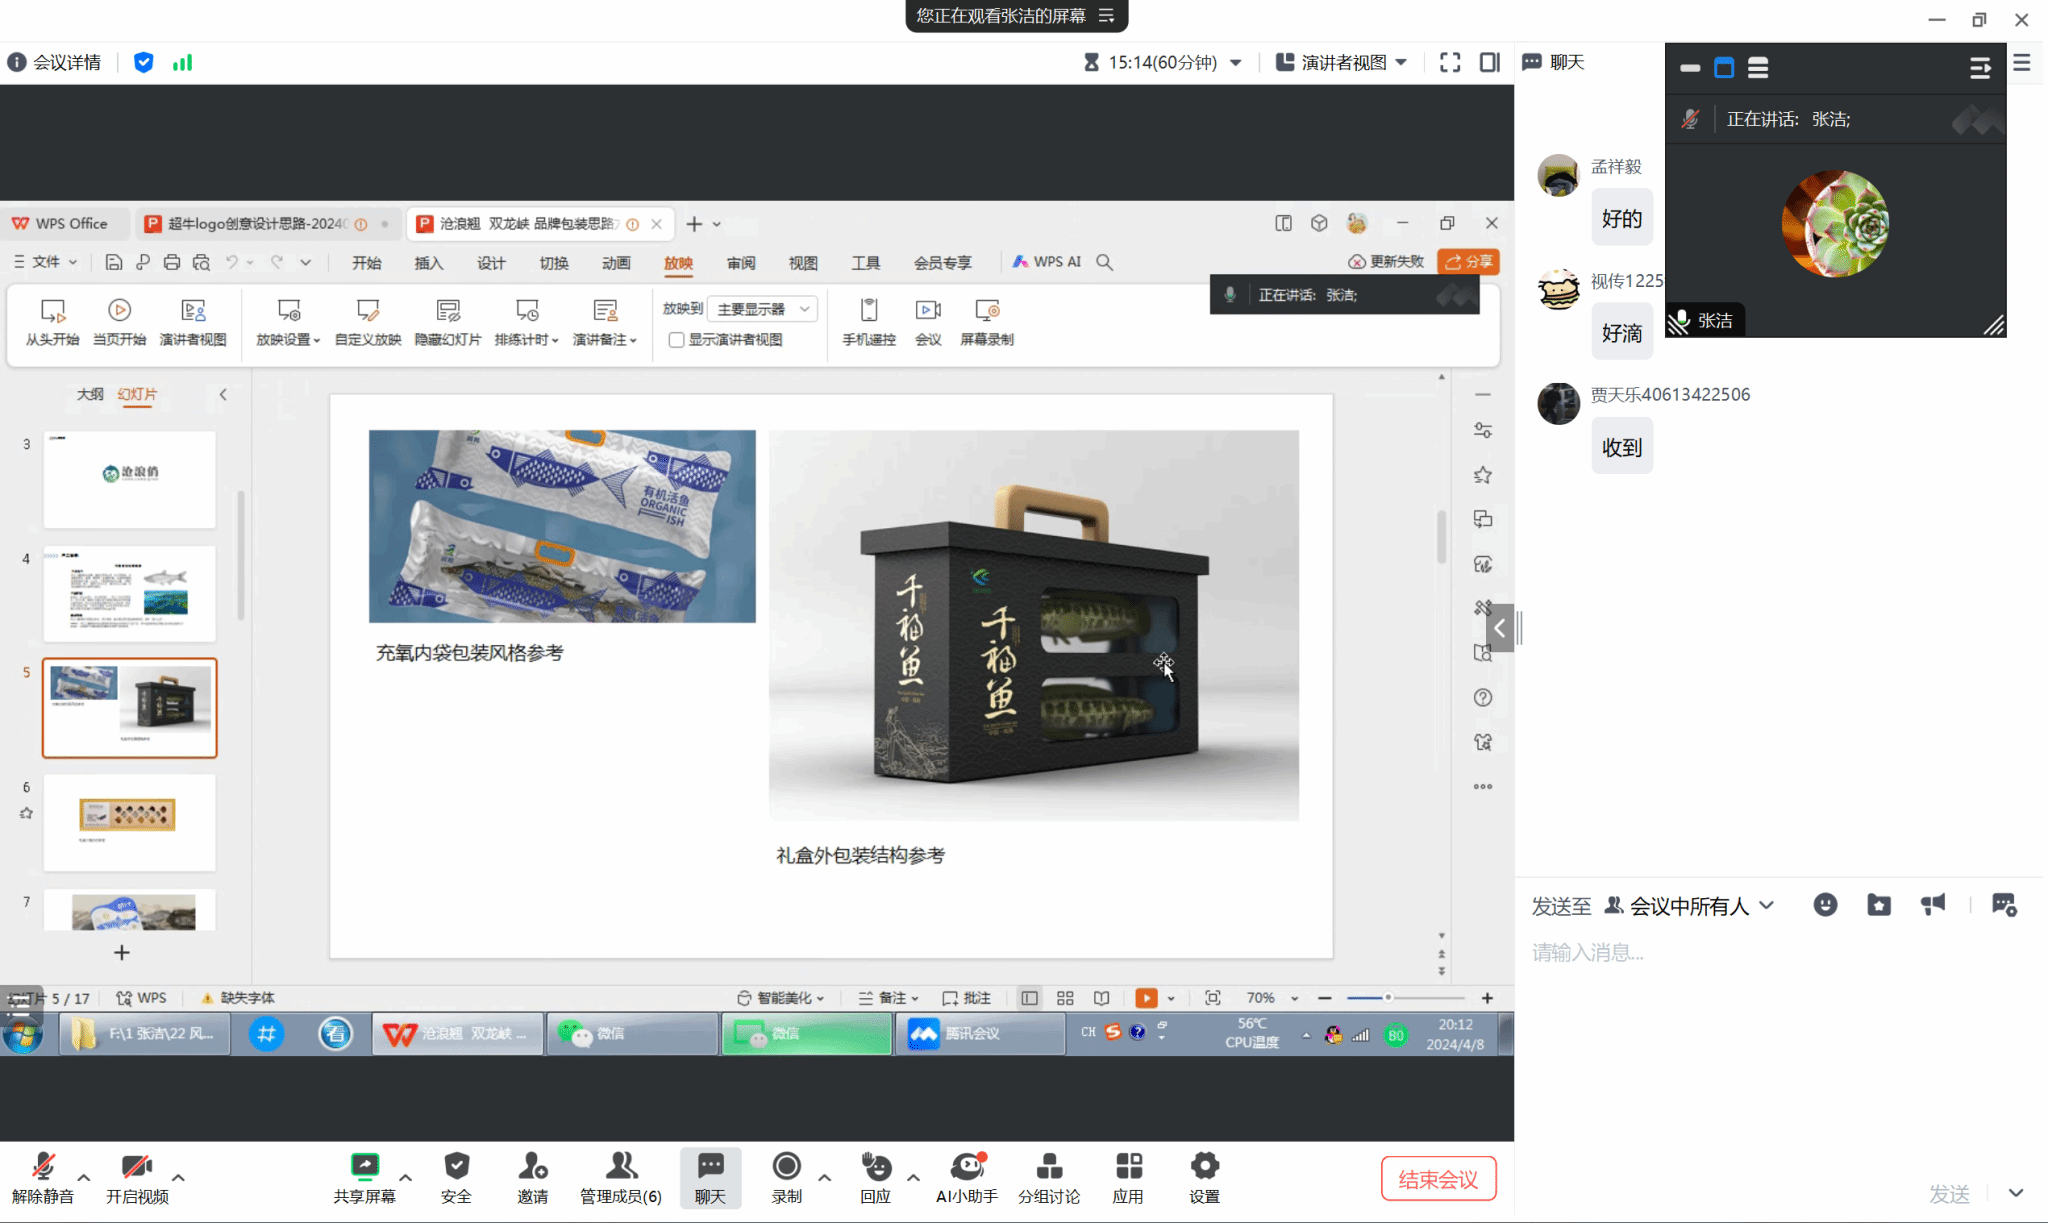Open emoji picker in chat

[x=1825, y=905]
